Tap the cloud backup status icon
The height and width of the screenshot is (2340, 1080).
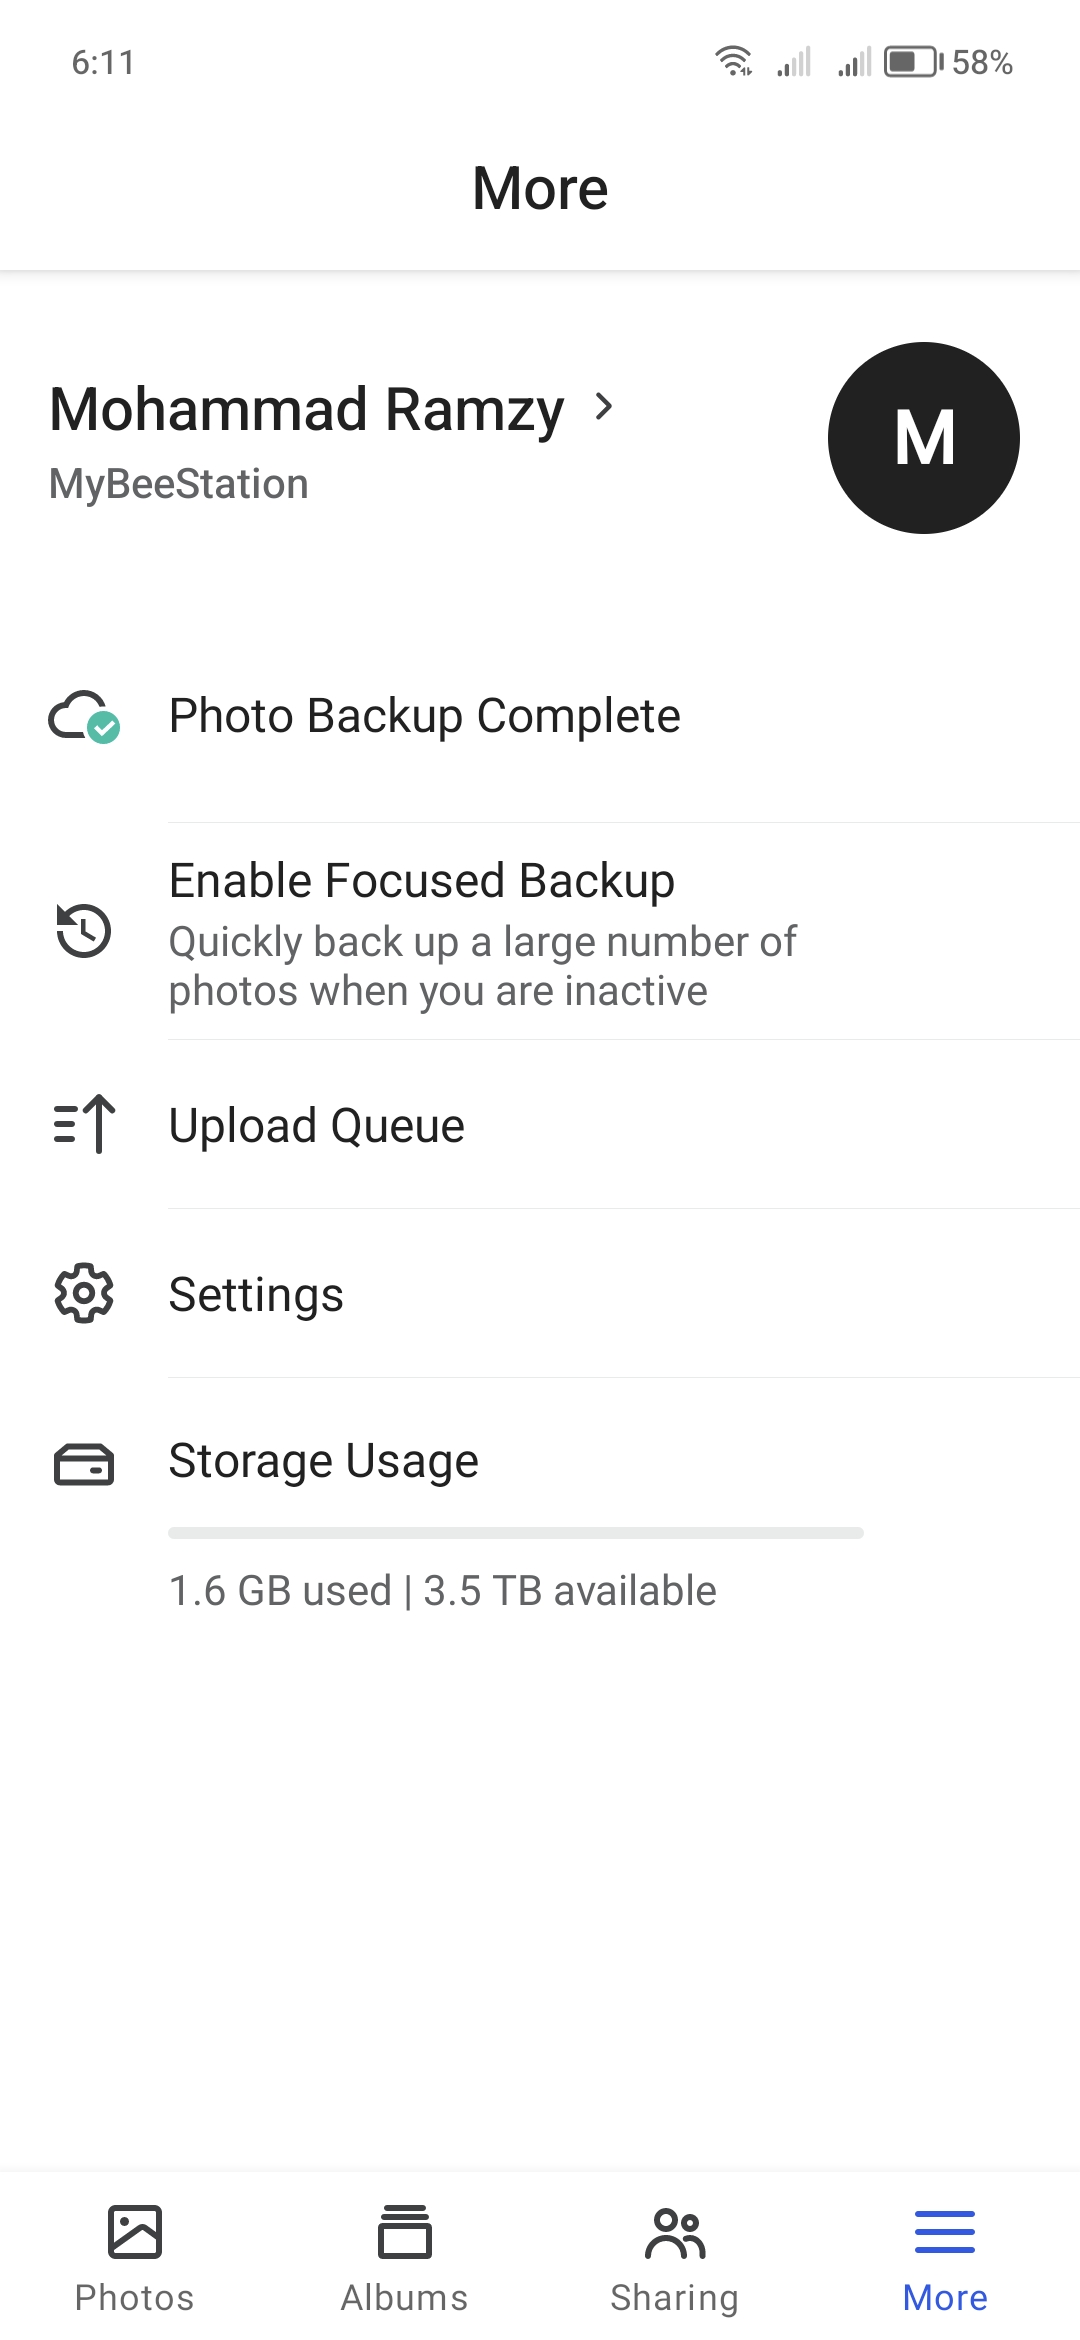pos(84,717)
